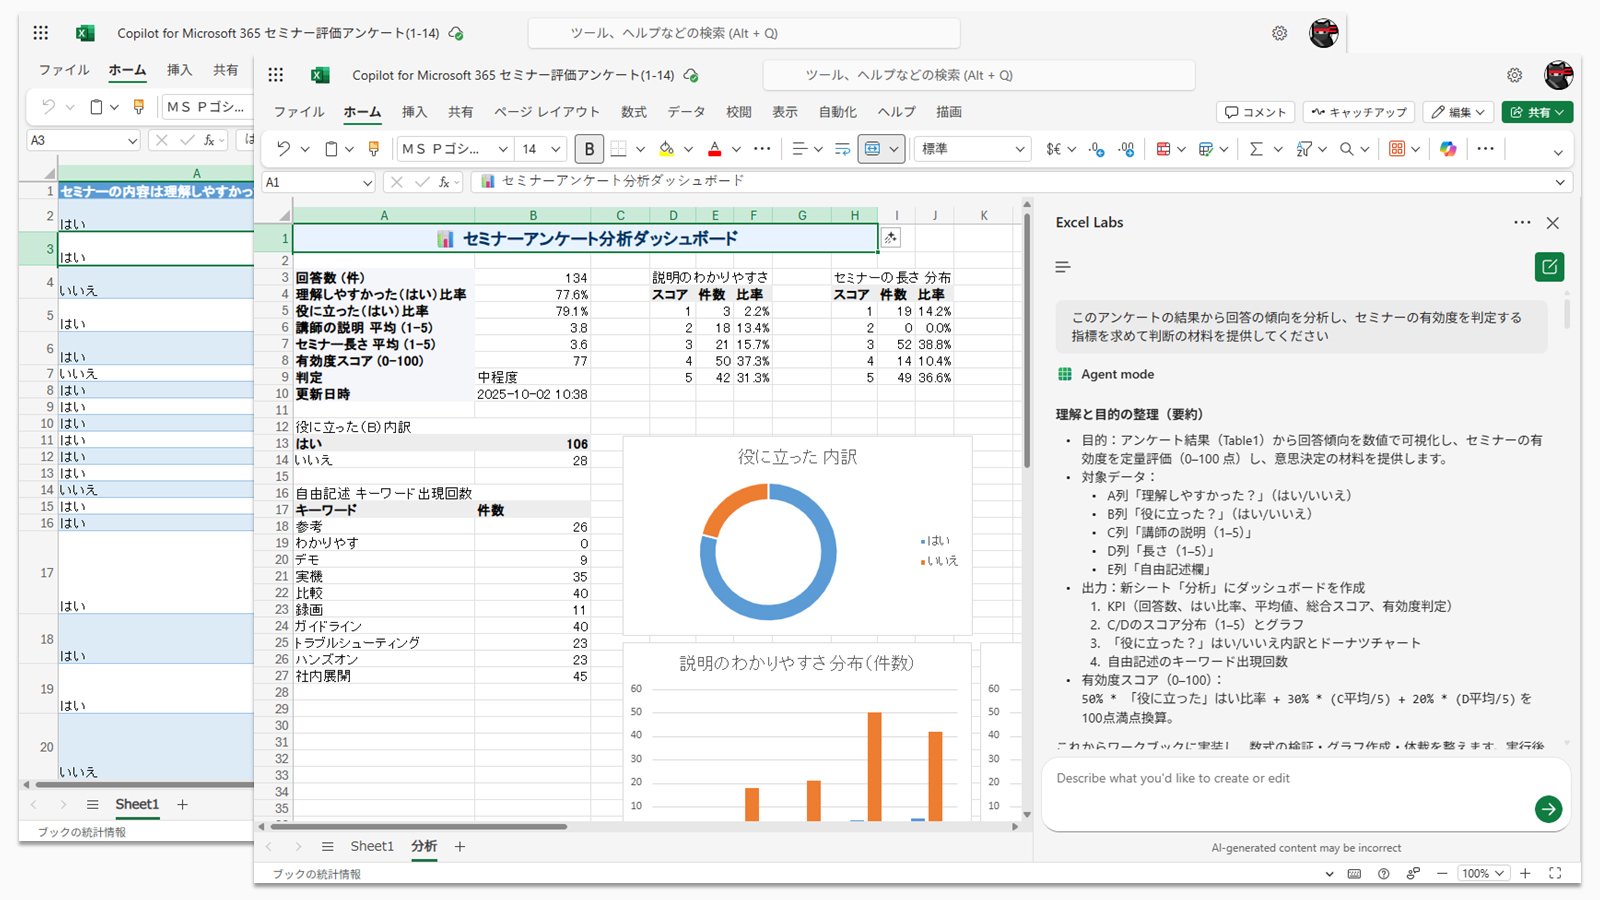Click the text alignment icon
This screenshot has width=1600, height=900.
tap(799, 149)
